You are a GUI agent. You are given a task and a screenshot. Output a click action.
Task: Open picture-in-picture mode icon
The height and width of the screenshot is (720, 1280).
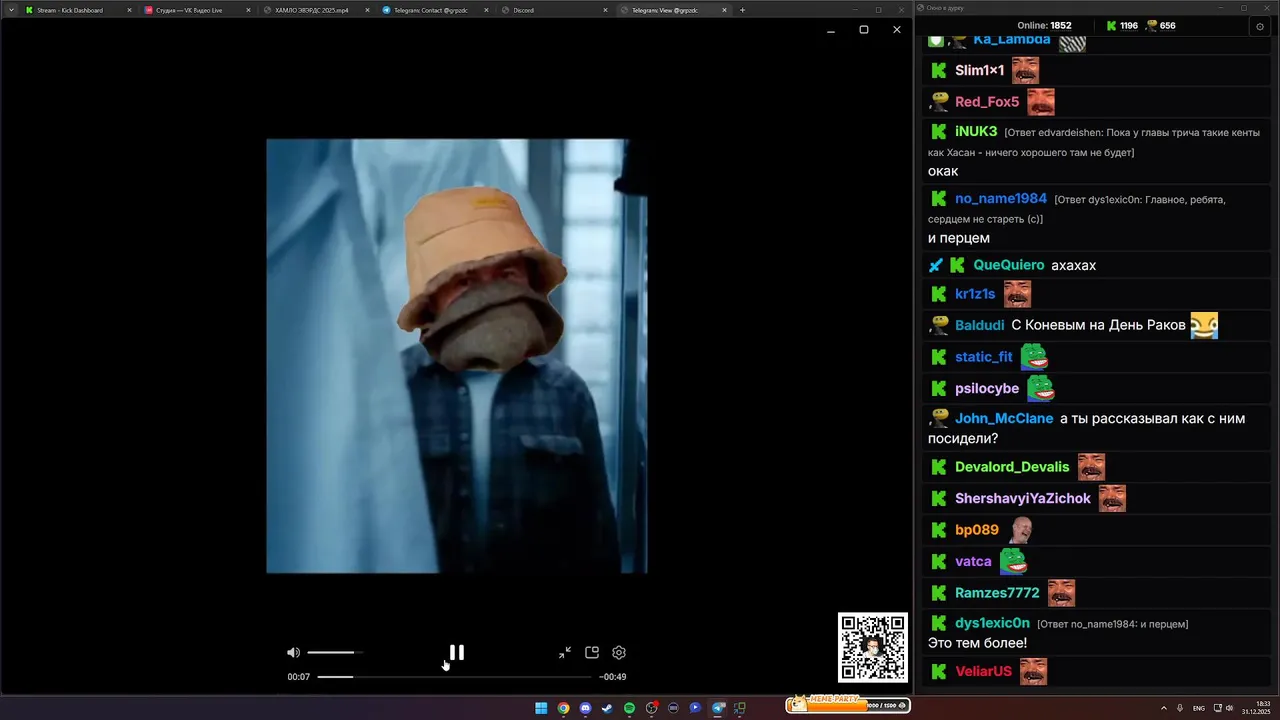click(x=592, y=652)
